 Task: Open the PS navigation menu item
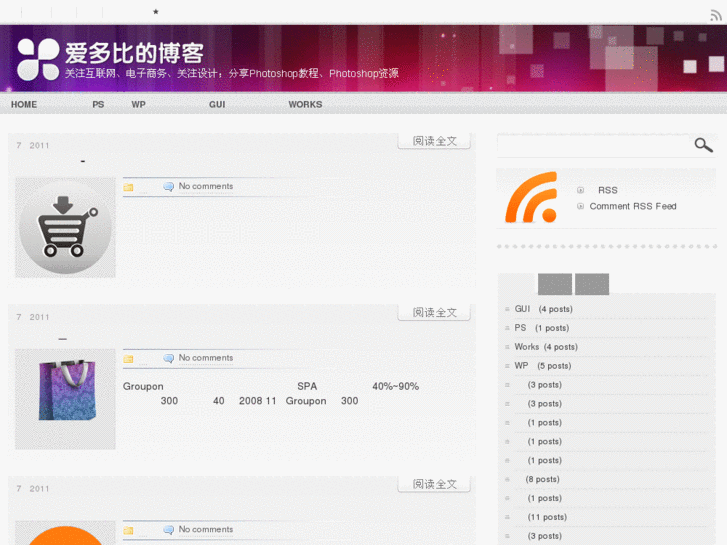[98, 104]
